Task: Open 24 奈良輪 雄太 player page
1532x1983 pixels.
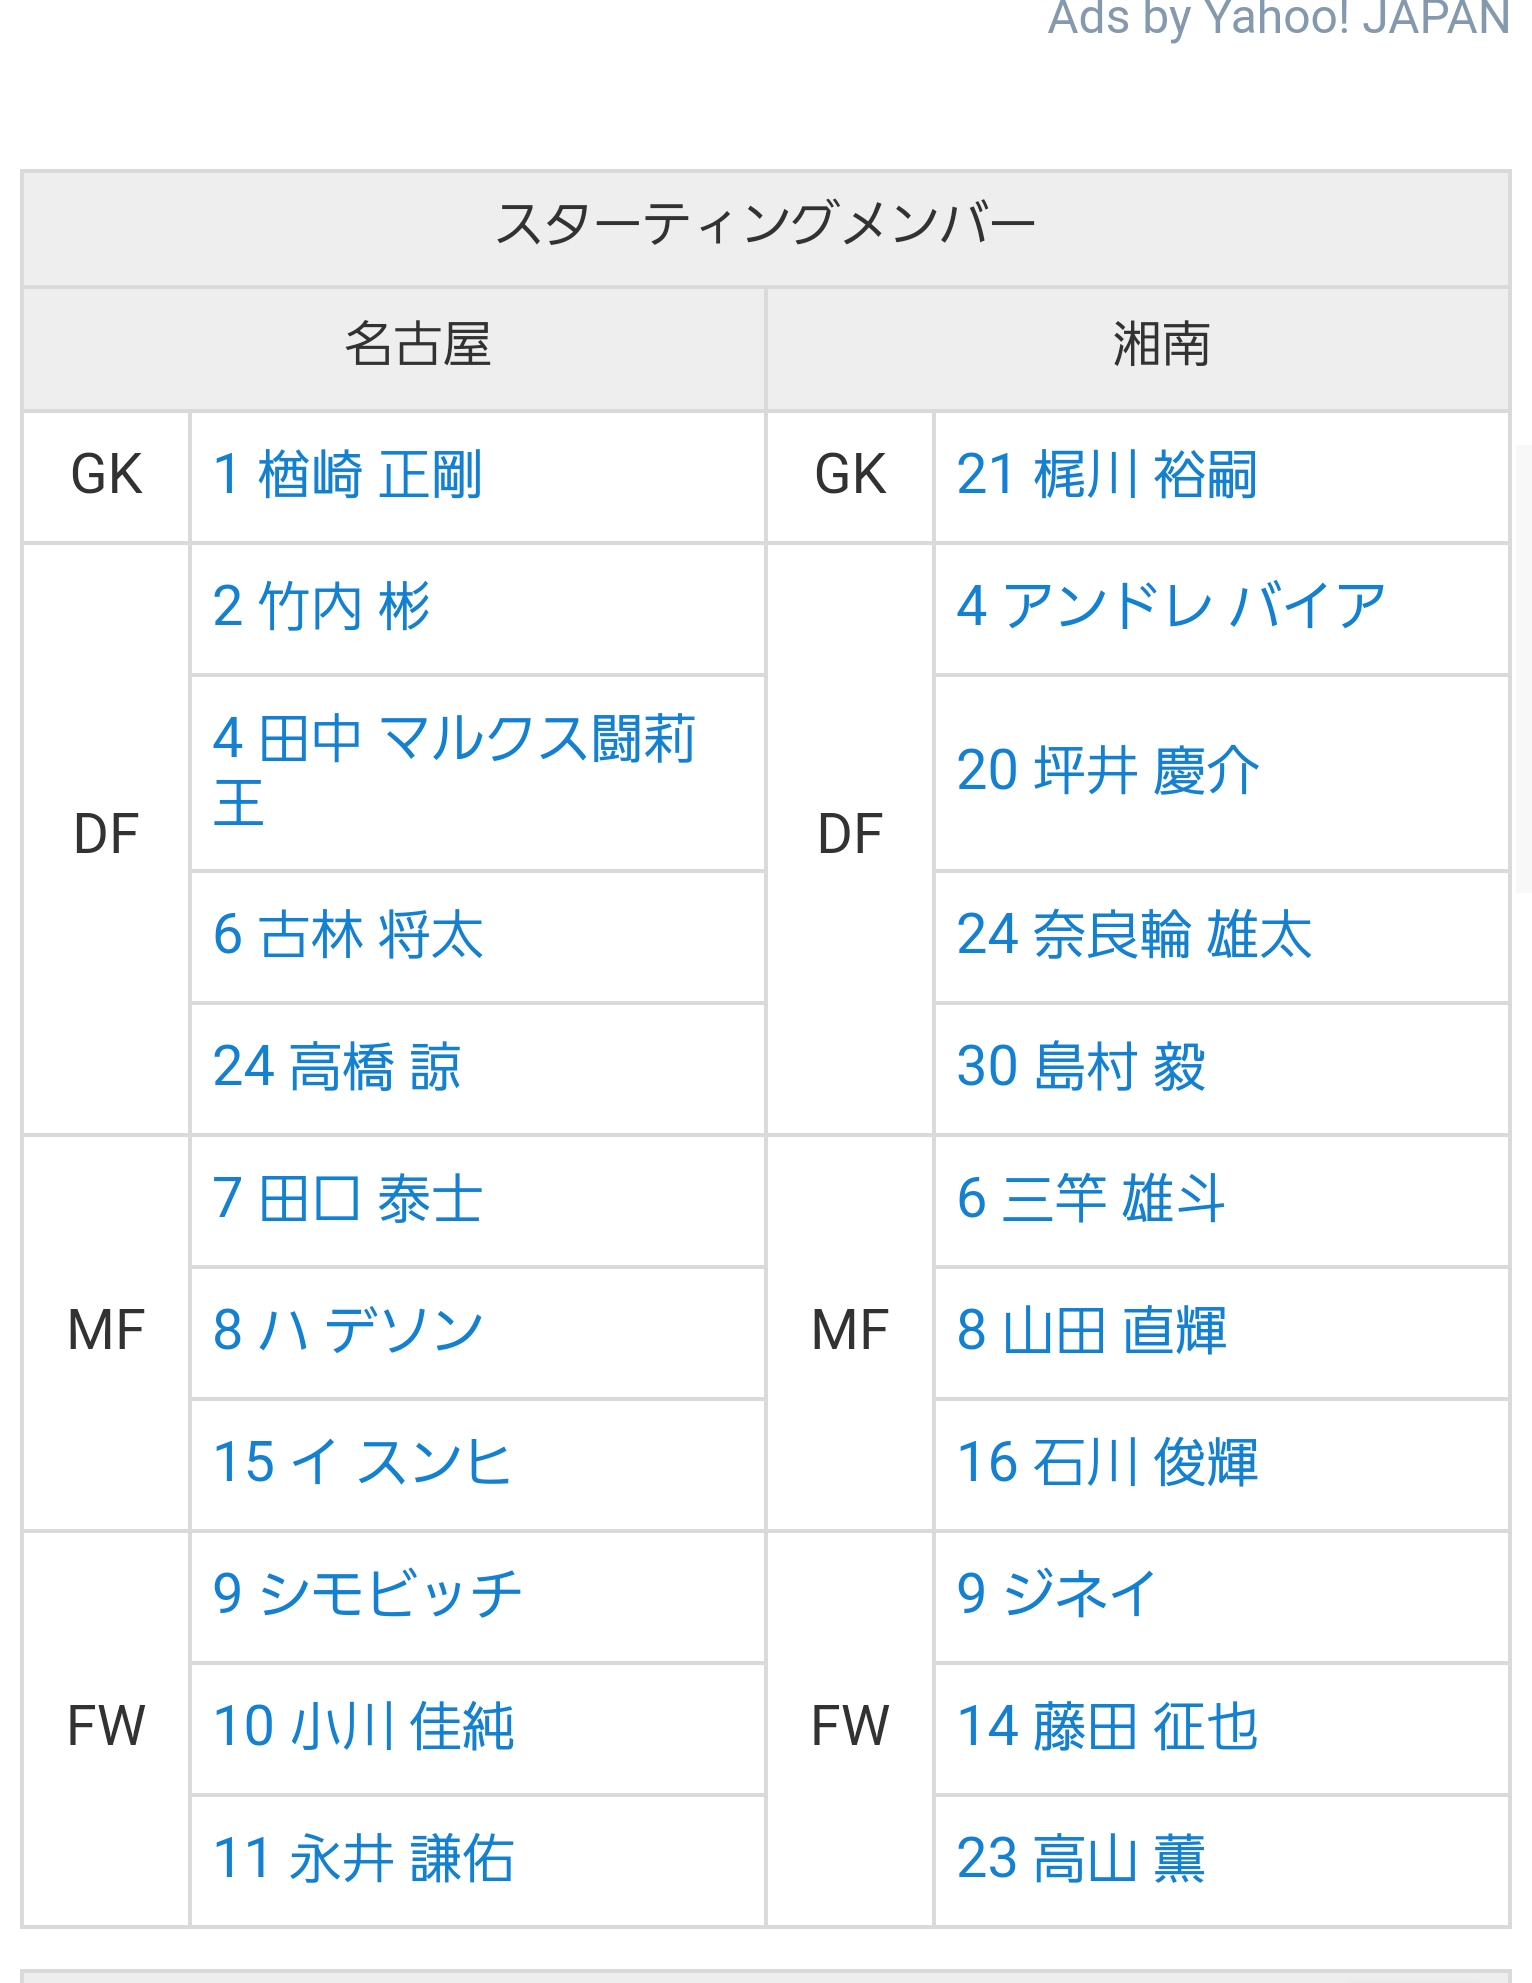Action: click(1133, 936)
